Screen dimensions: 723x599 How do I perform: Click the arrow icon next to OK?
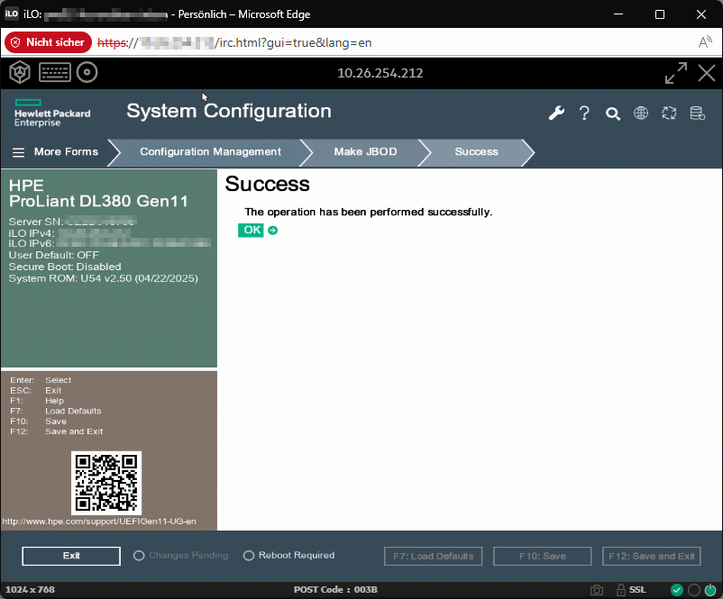click(x=273, y=230)
